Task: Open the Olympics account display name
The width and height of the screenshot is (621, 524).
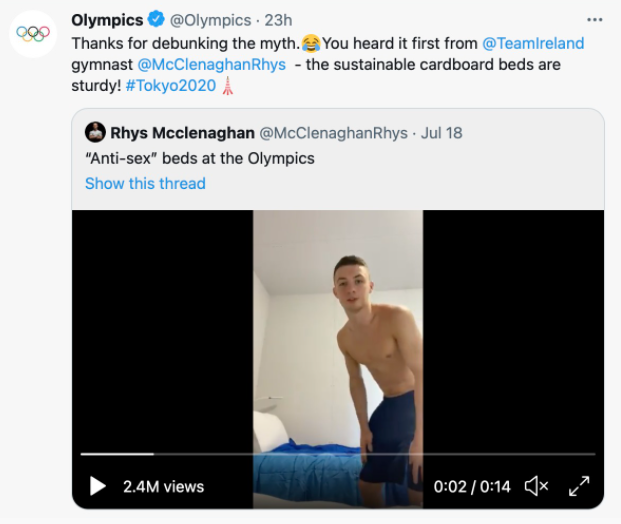Action: [x=107, y=20]
